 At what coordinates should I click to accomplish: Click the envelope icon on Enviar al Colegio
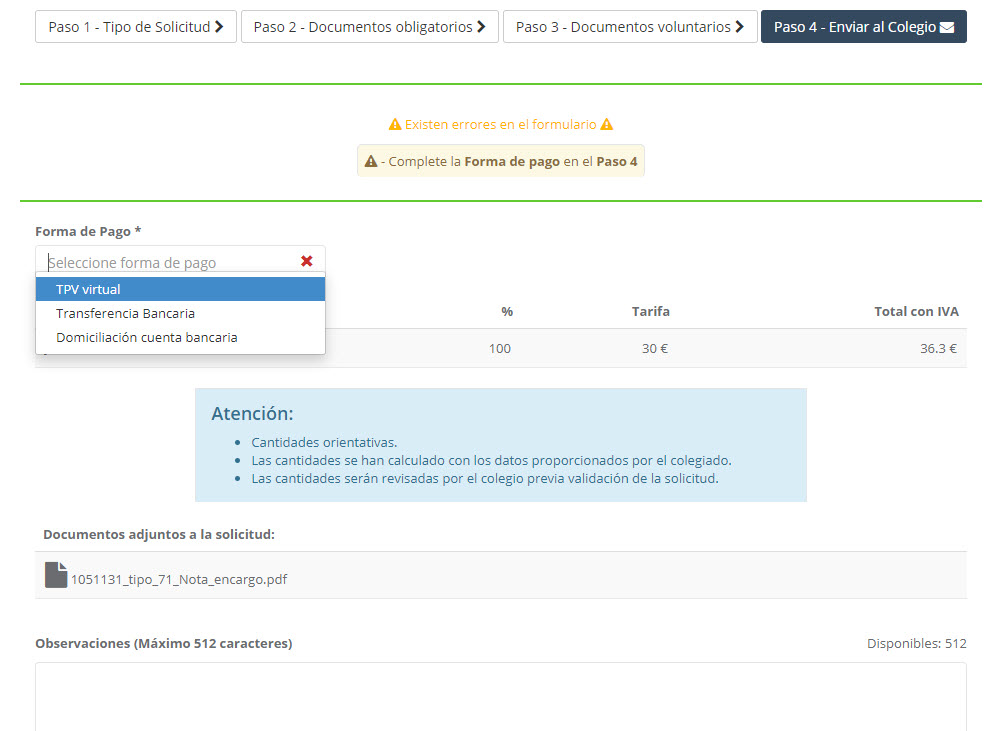pos(947,27)
